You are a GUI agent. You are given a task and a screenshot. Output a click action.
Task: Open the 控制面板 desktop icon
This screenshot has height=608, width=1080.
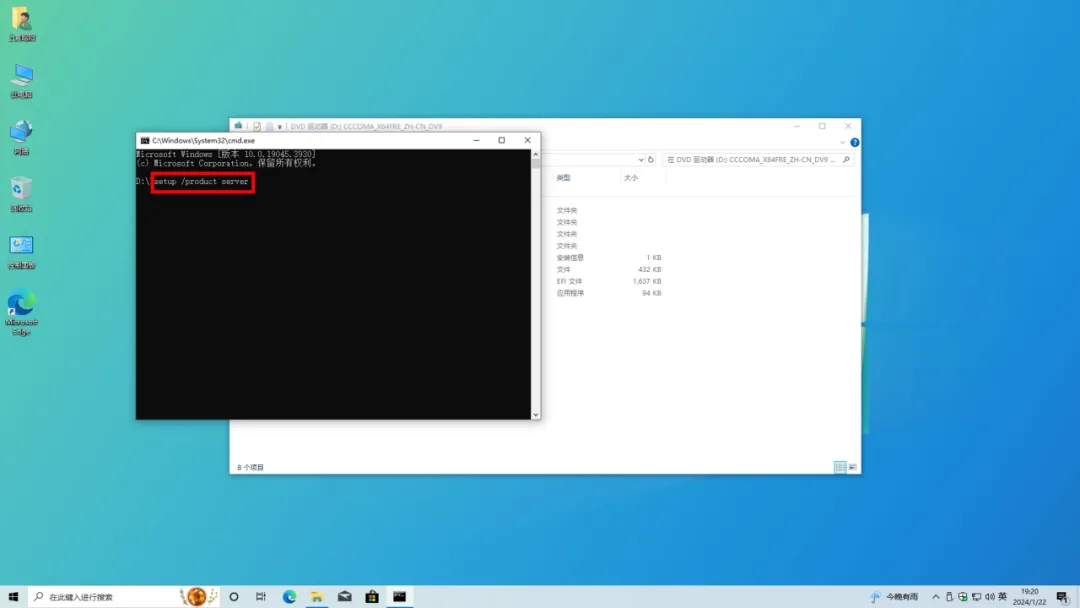[22, 247]
